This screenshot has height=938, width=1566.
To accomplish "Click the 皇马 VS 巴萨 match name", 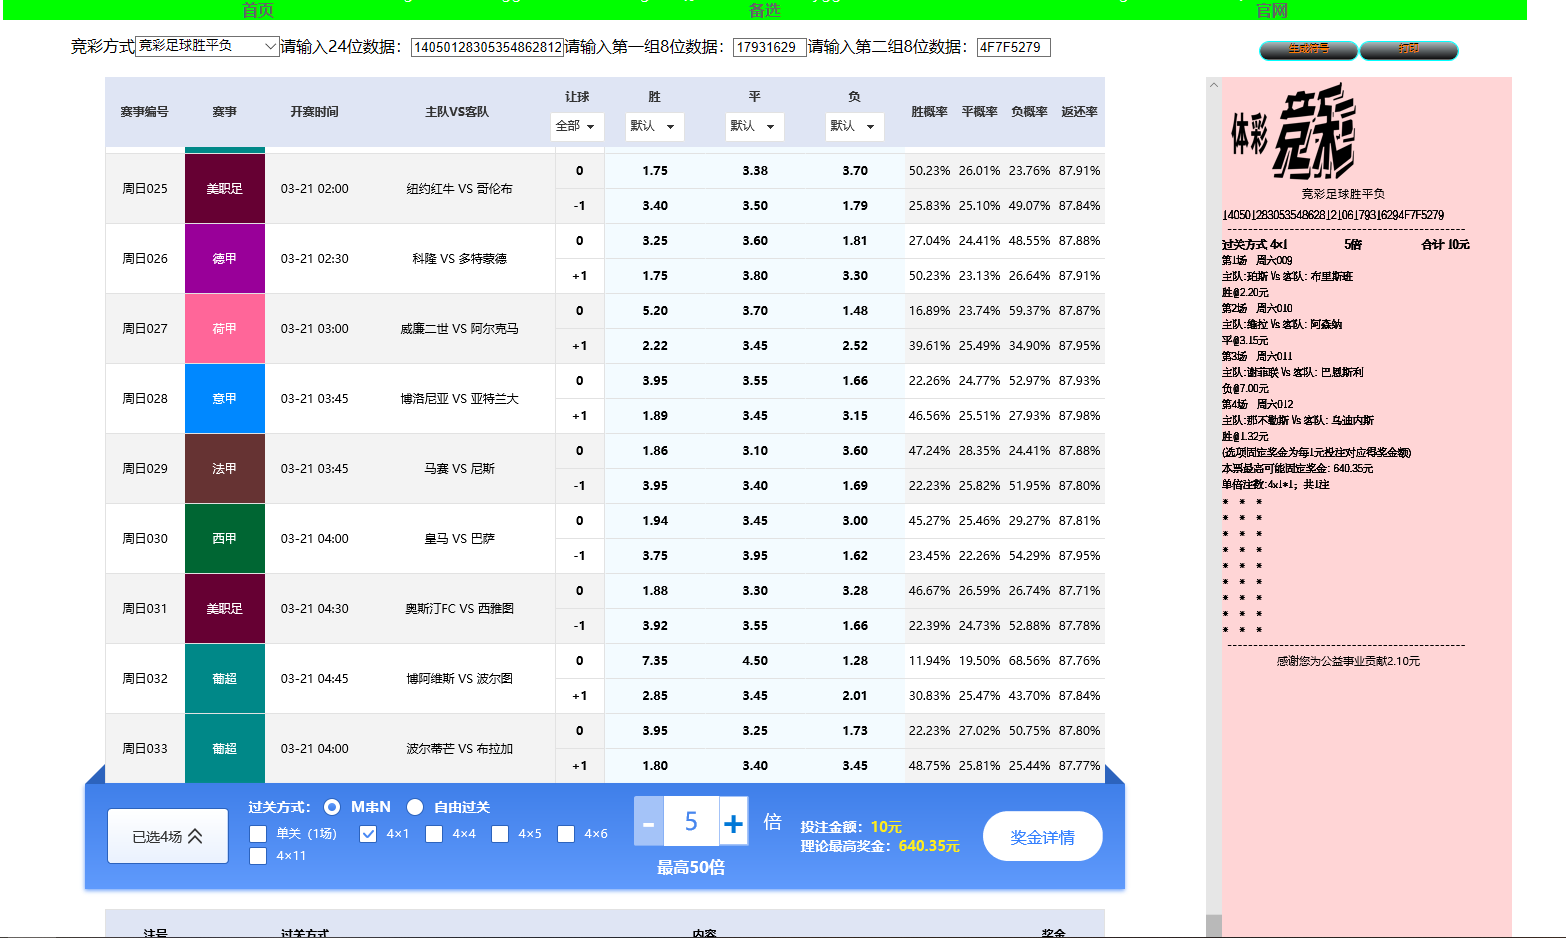I will [x=460, y=538].
